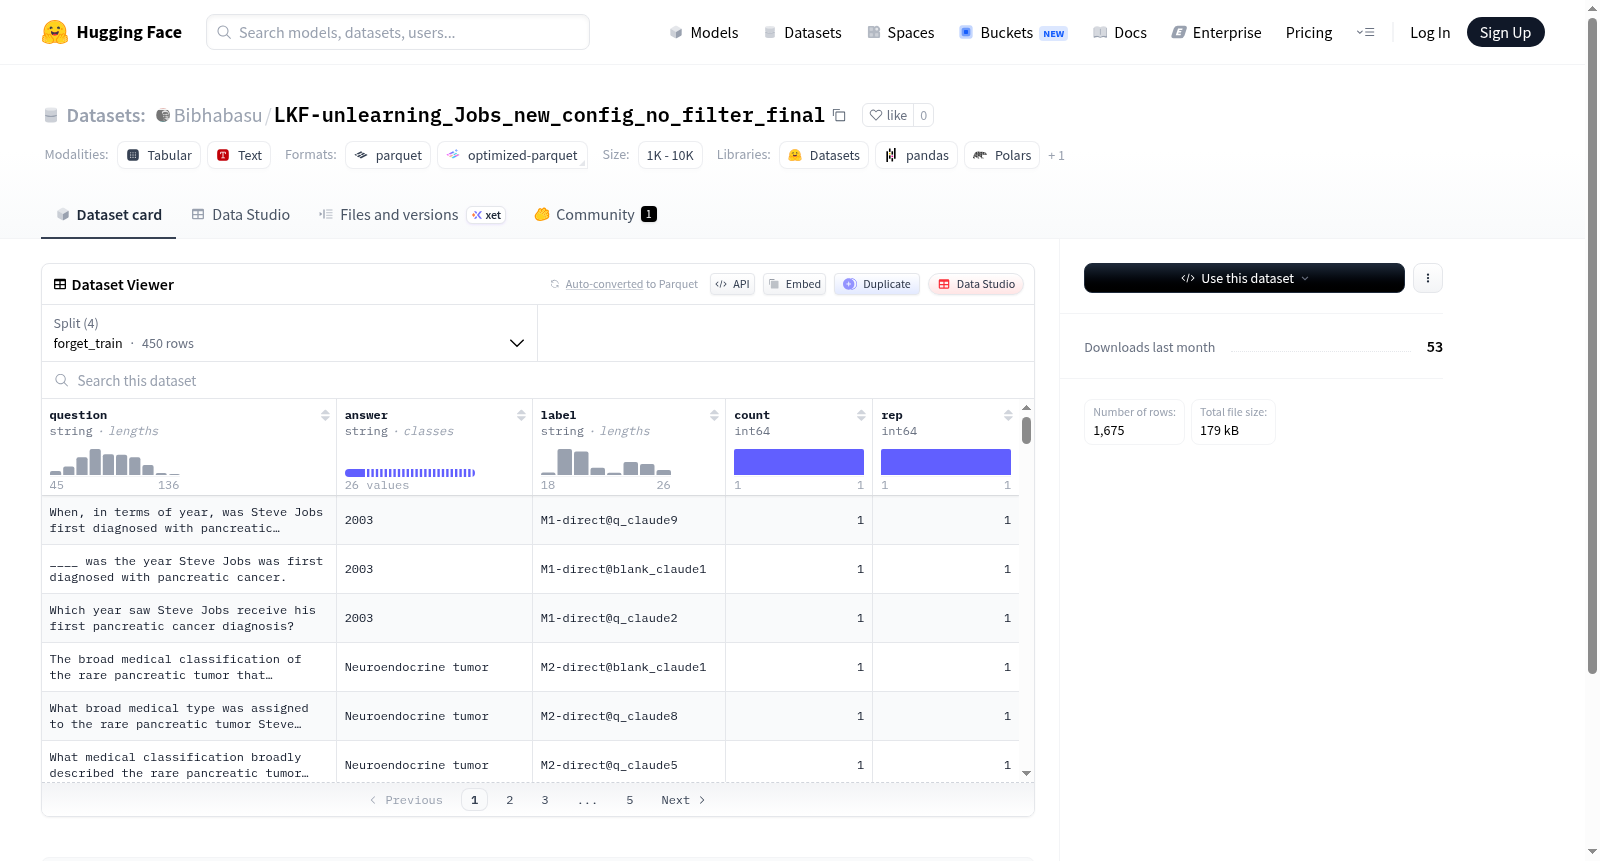The height and width of the screenshot is (861, 1600).
Task: Go to Next page of rows
Action: (x=683, y=800)
